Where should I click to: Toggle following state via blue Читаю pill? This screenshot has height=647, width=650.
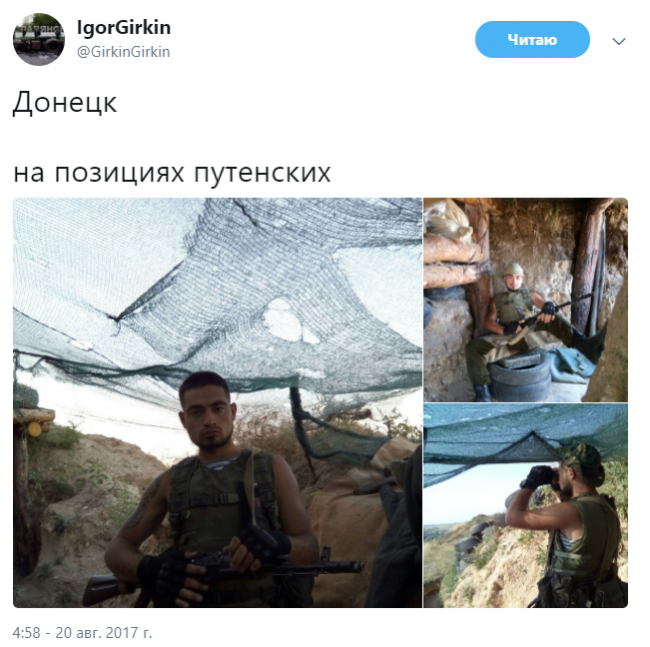pyautogui.click(x=532, y=40)
